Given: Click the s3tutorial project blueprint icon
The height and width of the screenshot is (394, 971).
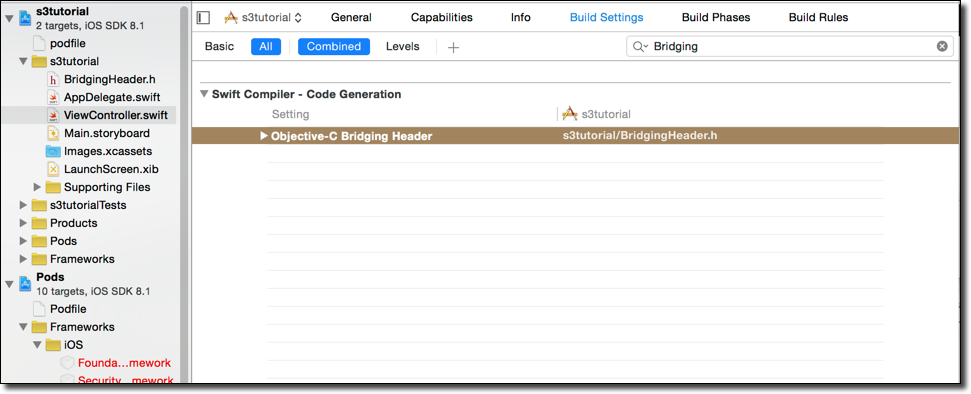Looking at the screenshot, I should click(x=25, y=17).
